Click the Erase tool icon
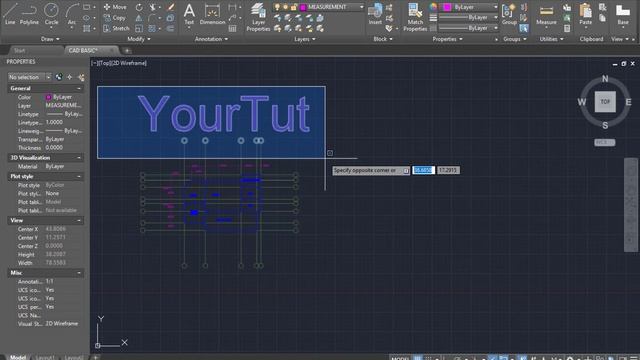This screenshot has width=640, height=360. [171, 7]
